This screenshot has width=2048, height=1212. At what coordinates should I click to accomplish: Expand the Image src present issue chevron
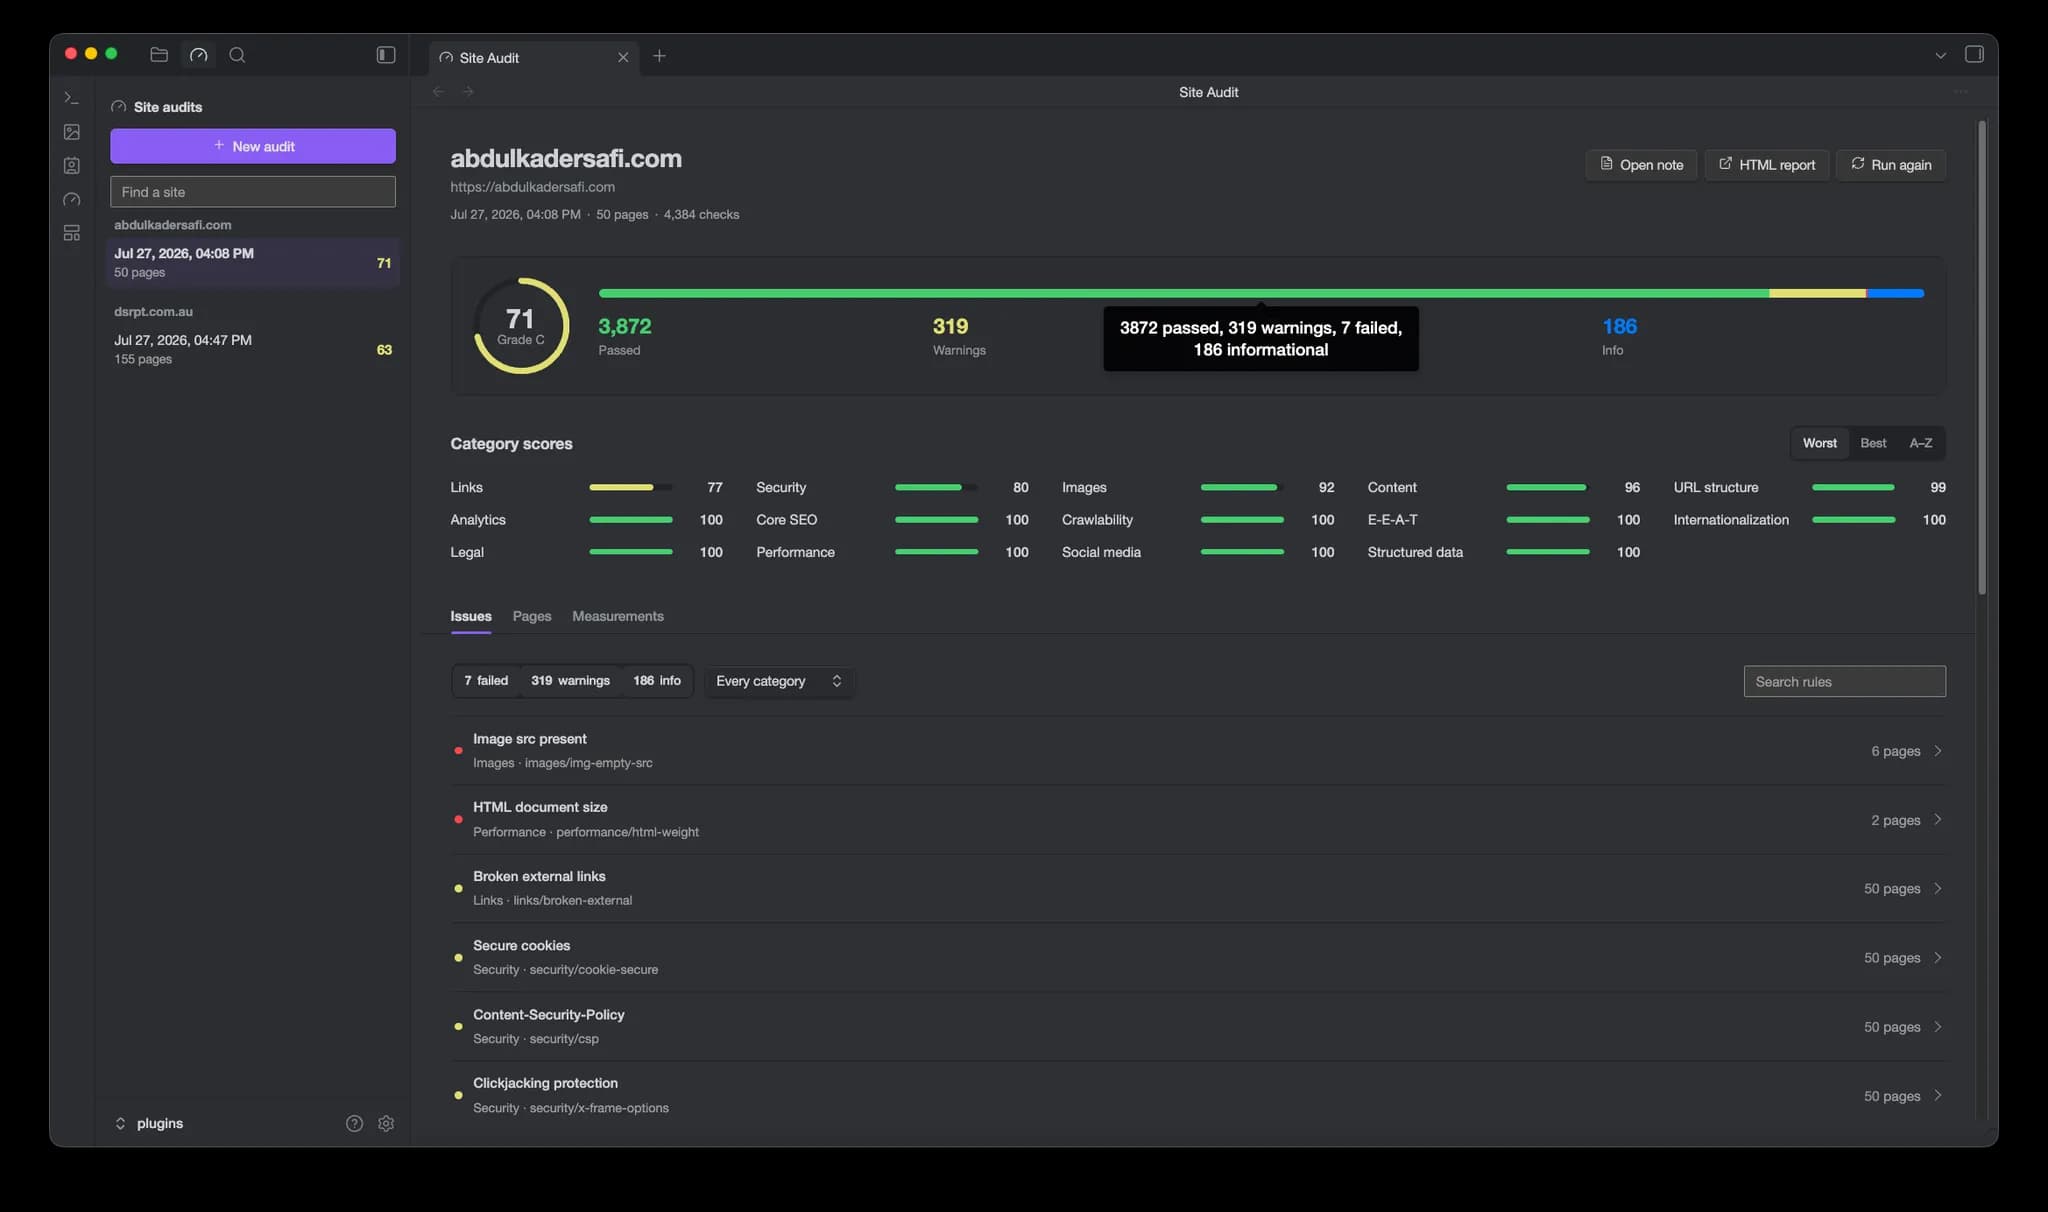(x=1937, y=751)
